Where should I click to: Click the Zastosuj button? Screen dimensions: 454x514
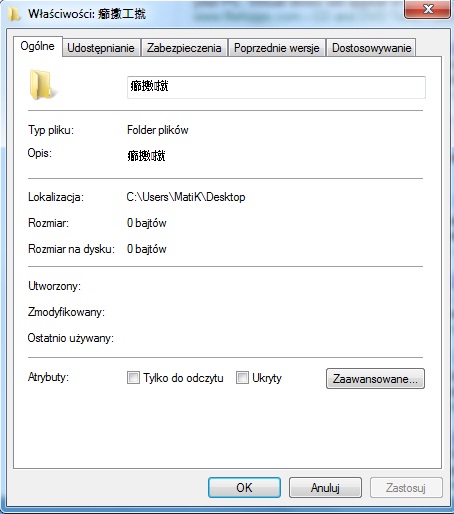406,488
